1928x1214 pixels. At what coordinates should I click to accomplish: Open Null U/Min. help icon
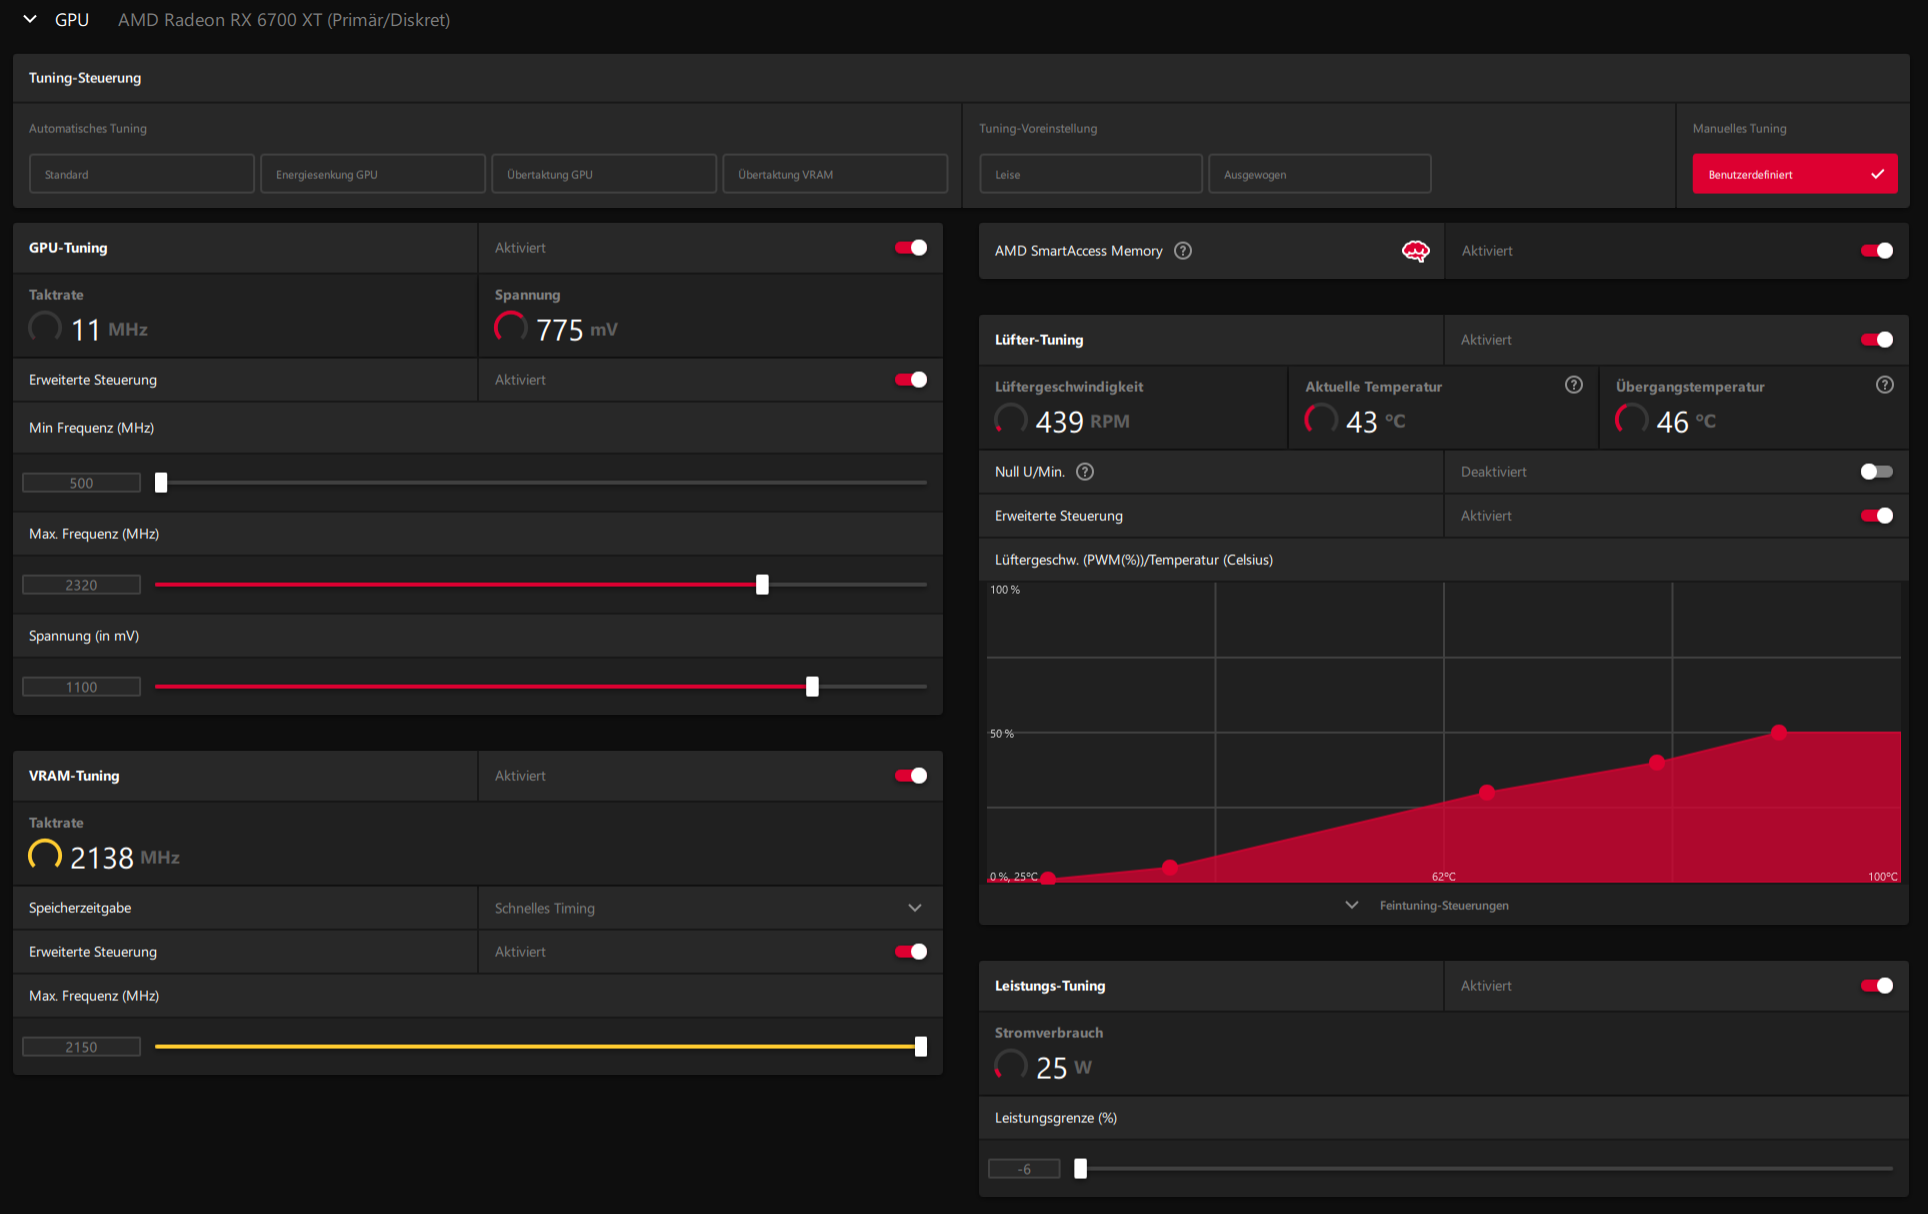pyautogui.click(x=1085, y=472)
